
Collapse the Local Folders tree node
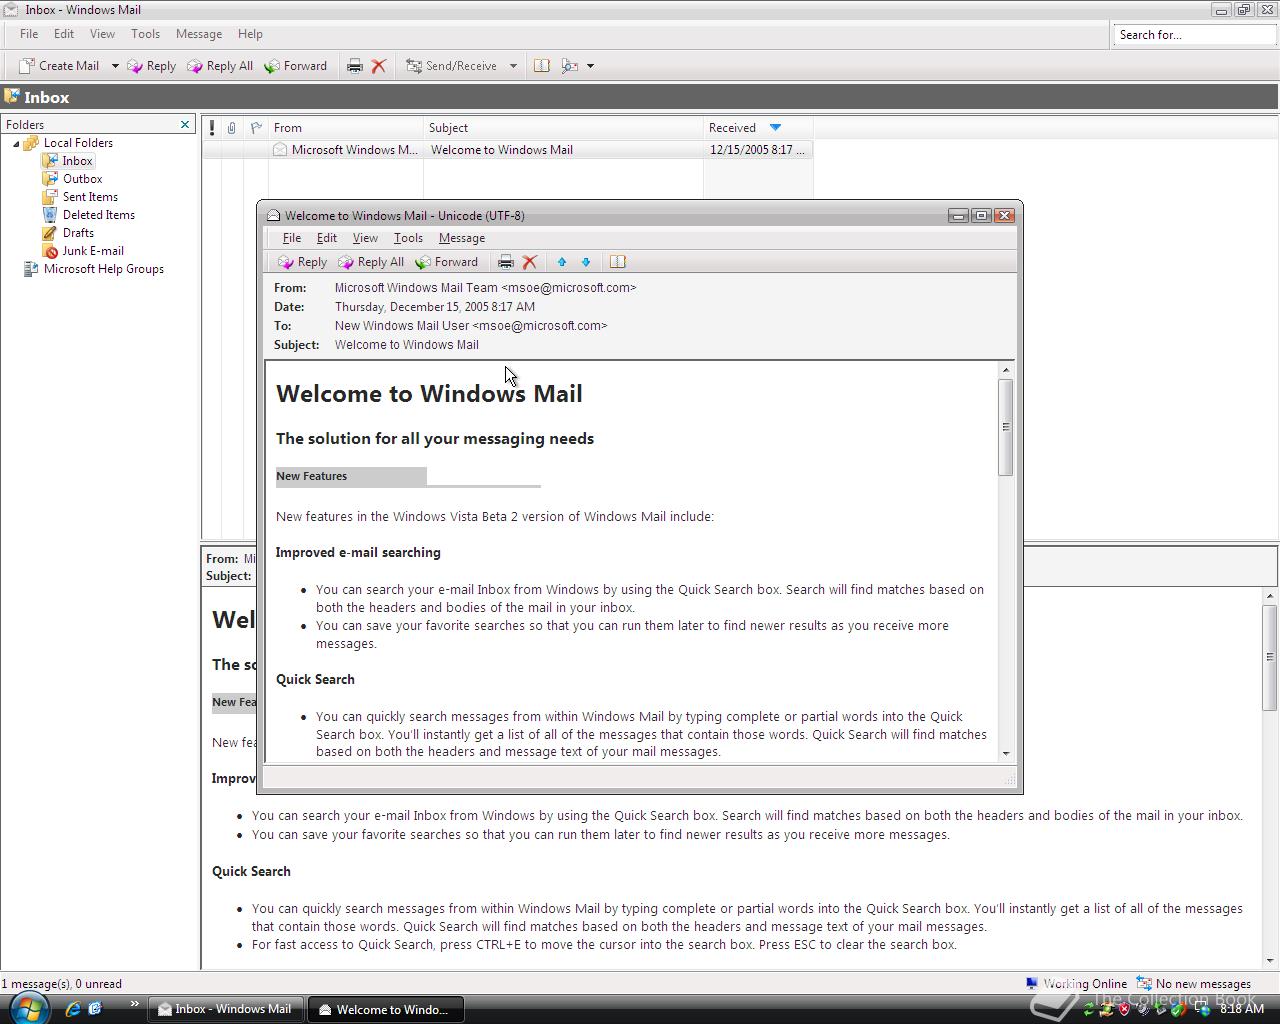pos(16,144)
